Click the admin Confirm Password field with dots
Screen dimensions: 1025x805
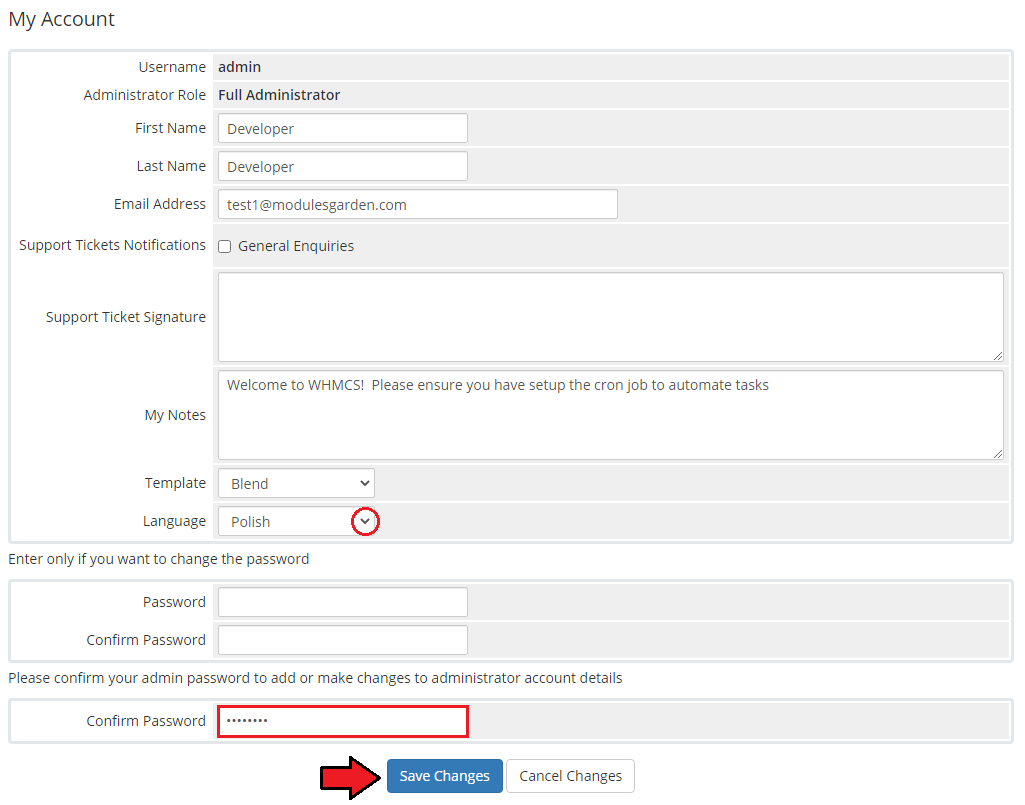pyautogui.click(x=343, y=721)
